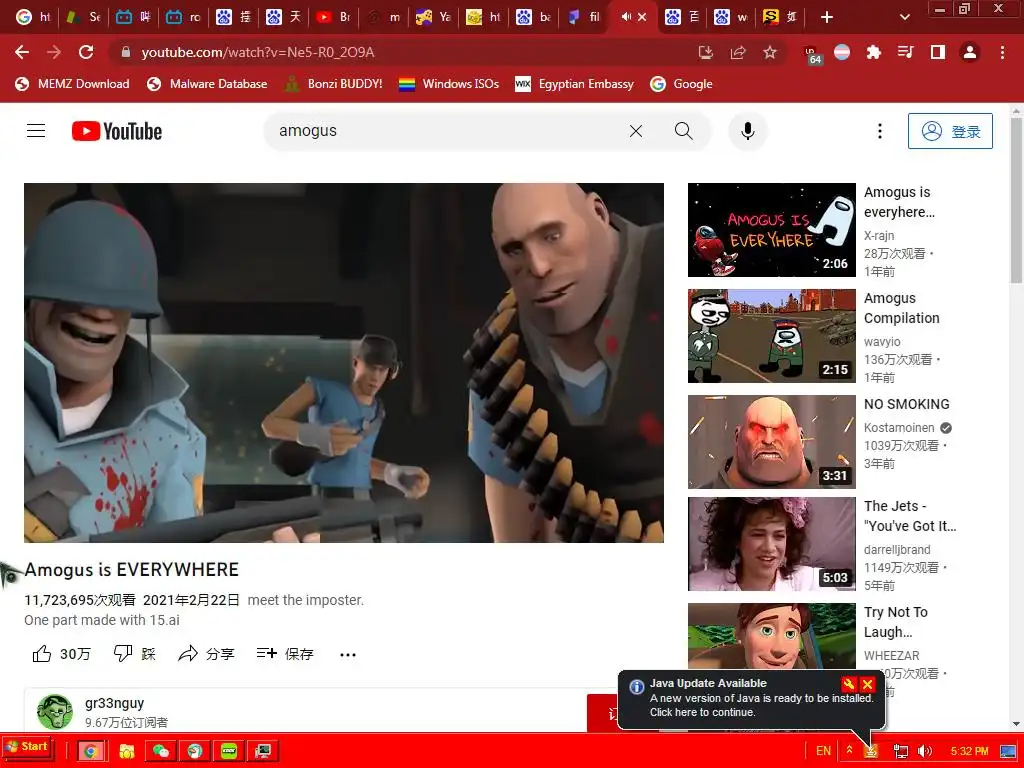Open WeChat from the taskbar

click(x=161, y=751)
